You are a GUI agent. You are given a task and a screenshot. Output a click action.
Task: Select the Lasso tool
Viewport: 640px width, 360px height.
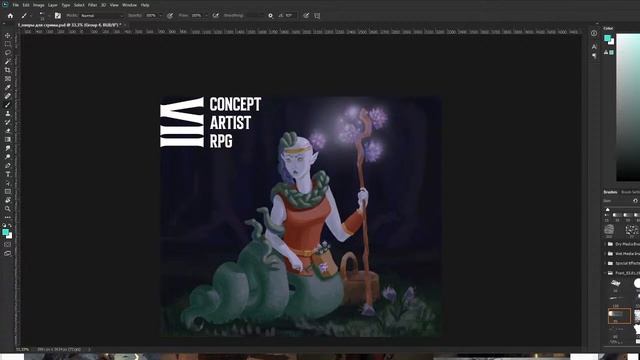[x=7, y=53]
